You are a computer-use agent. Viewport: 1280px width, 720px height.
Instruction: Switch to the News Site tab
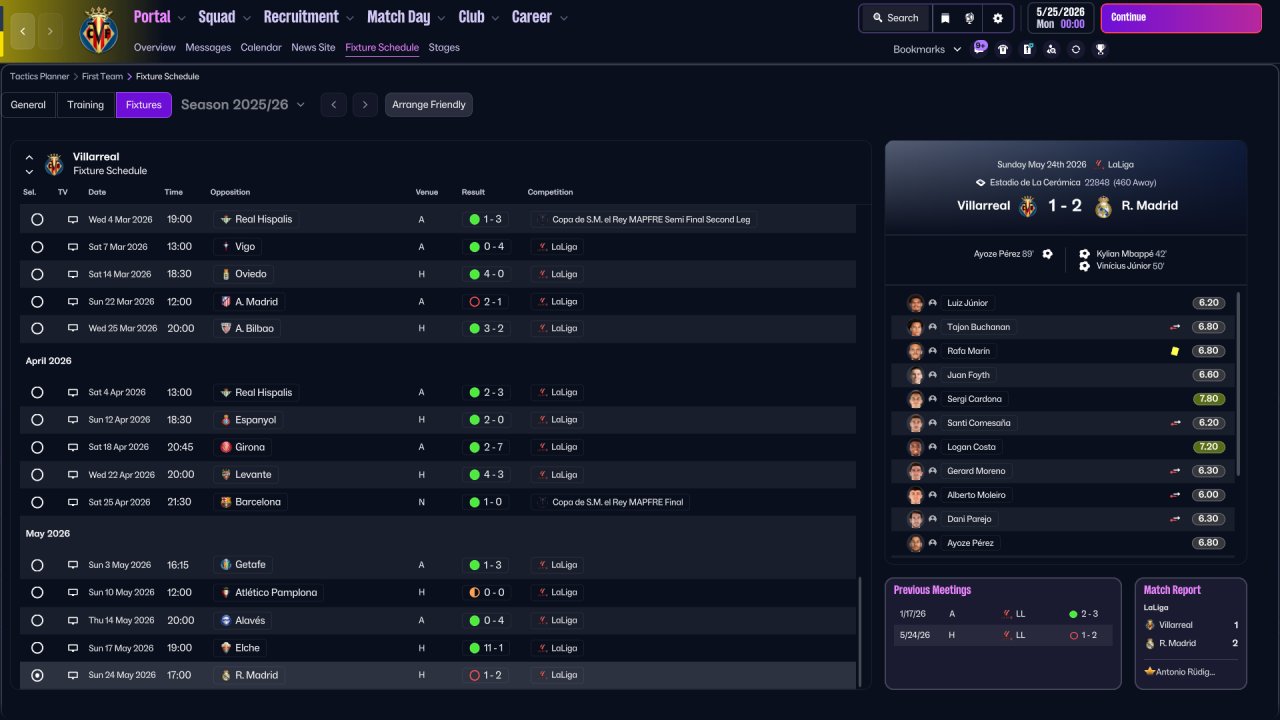coord(313,47)
